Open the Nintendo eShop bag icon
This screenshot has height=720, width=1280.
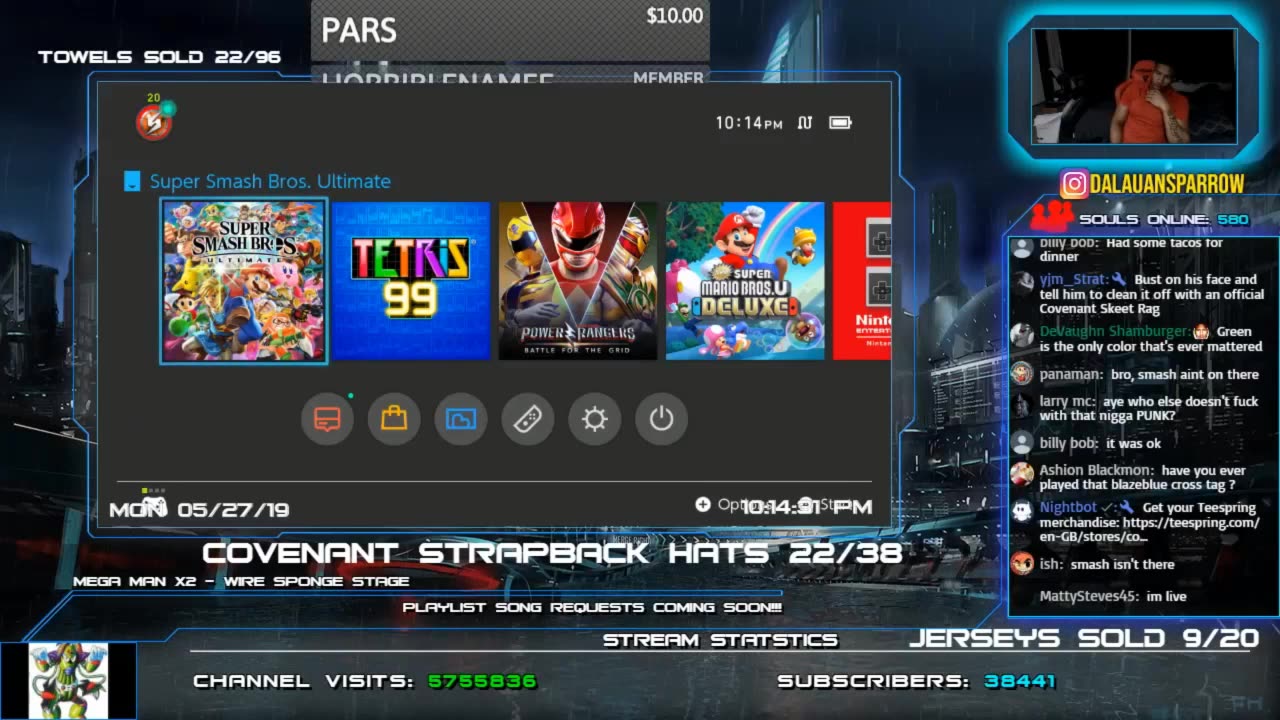pyautogui.click(x=394, y=419)
